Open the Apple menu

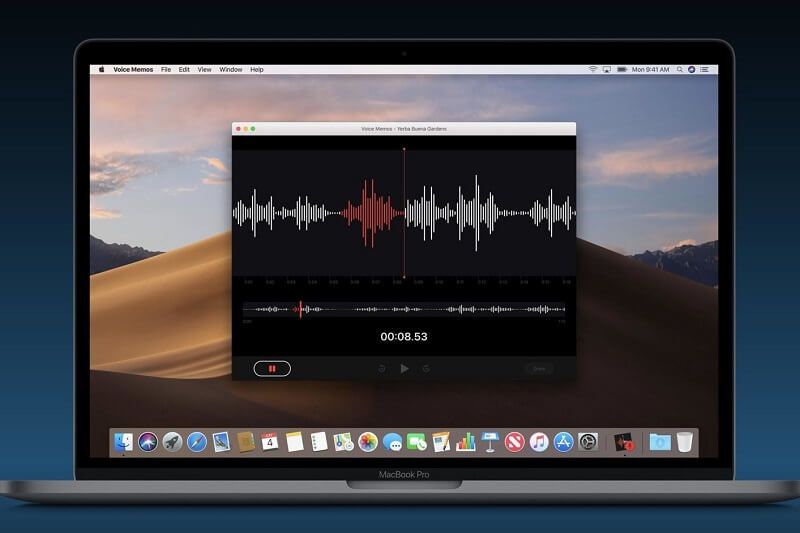tap(102, 69)
